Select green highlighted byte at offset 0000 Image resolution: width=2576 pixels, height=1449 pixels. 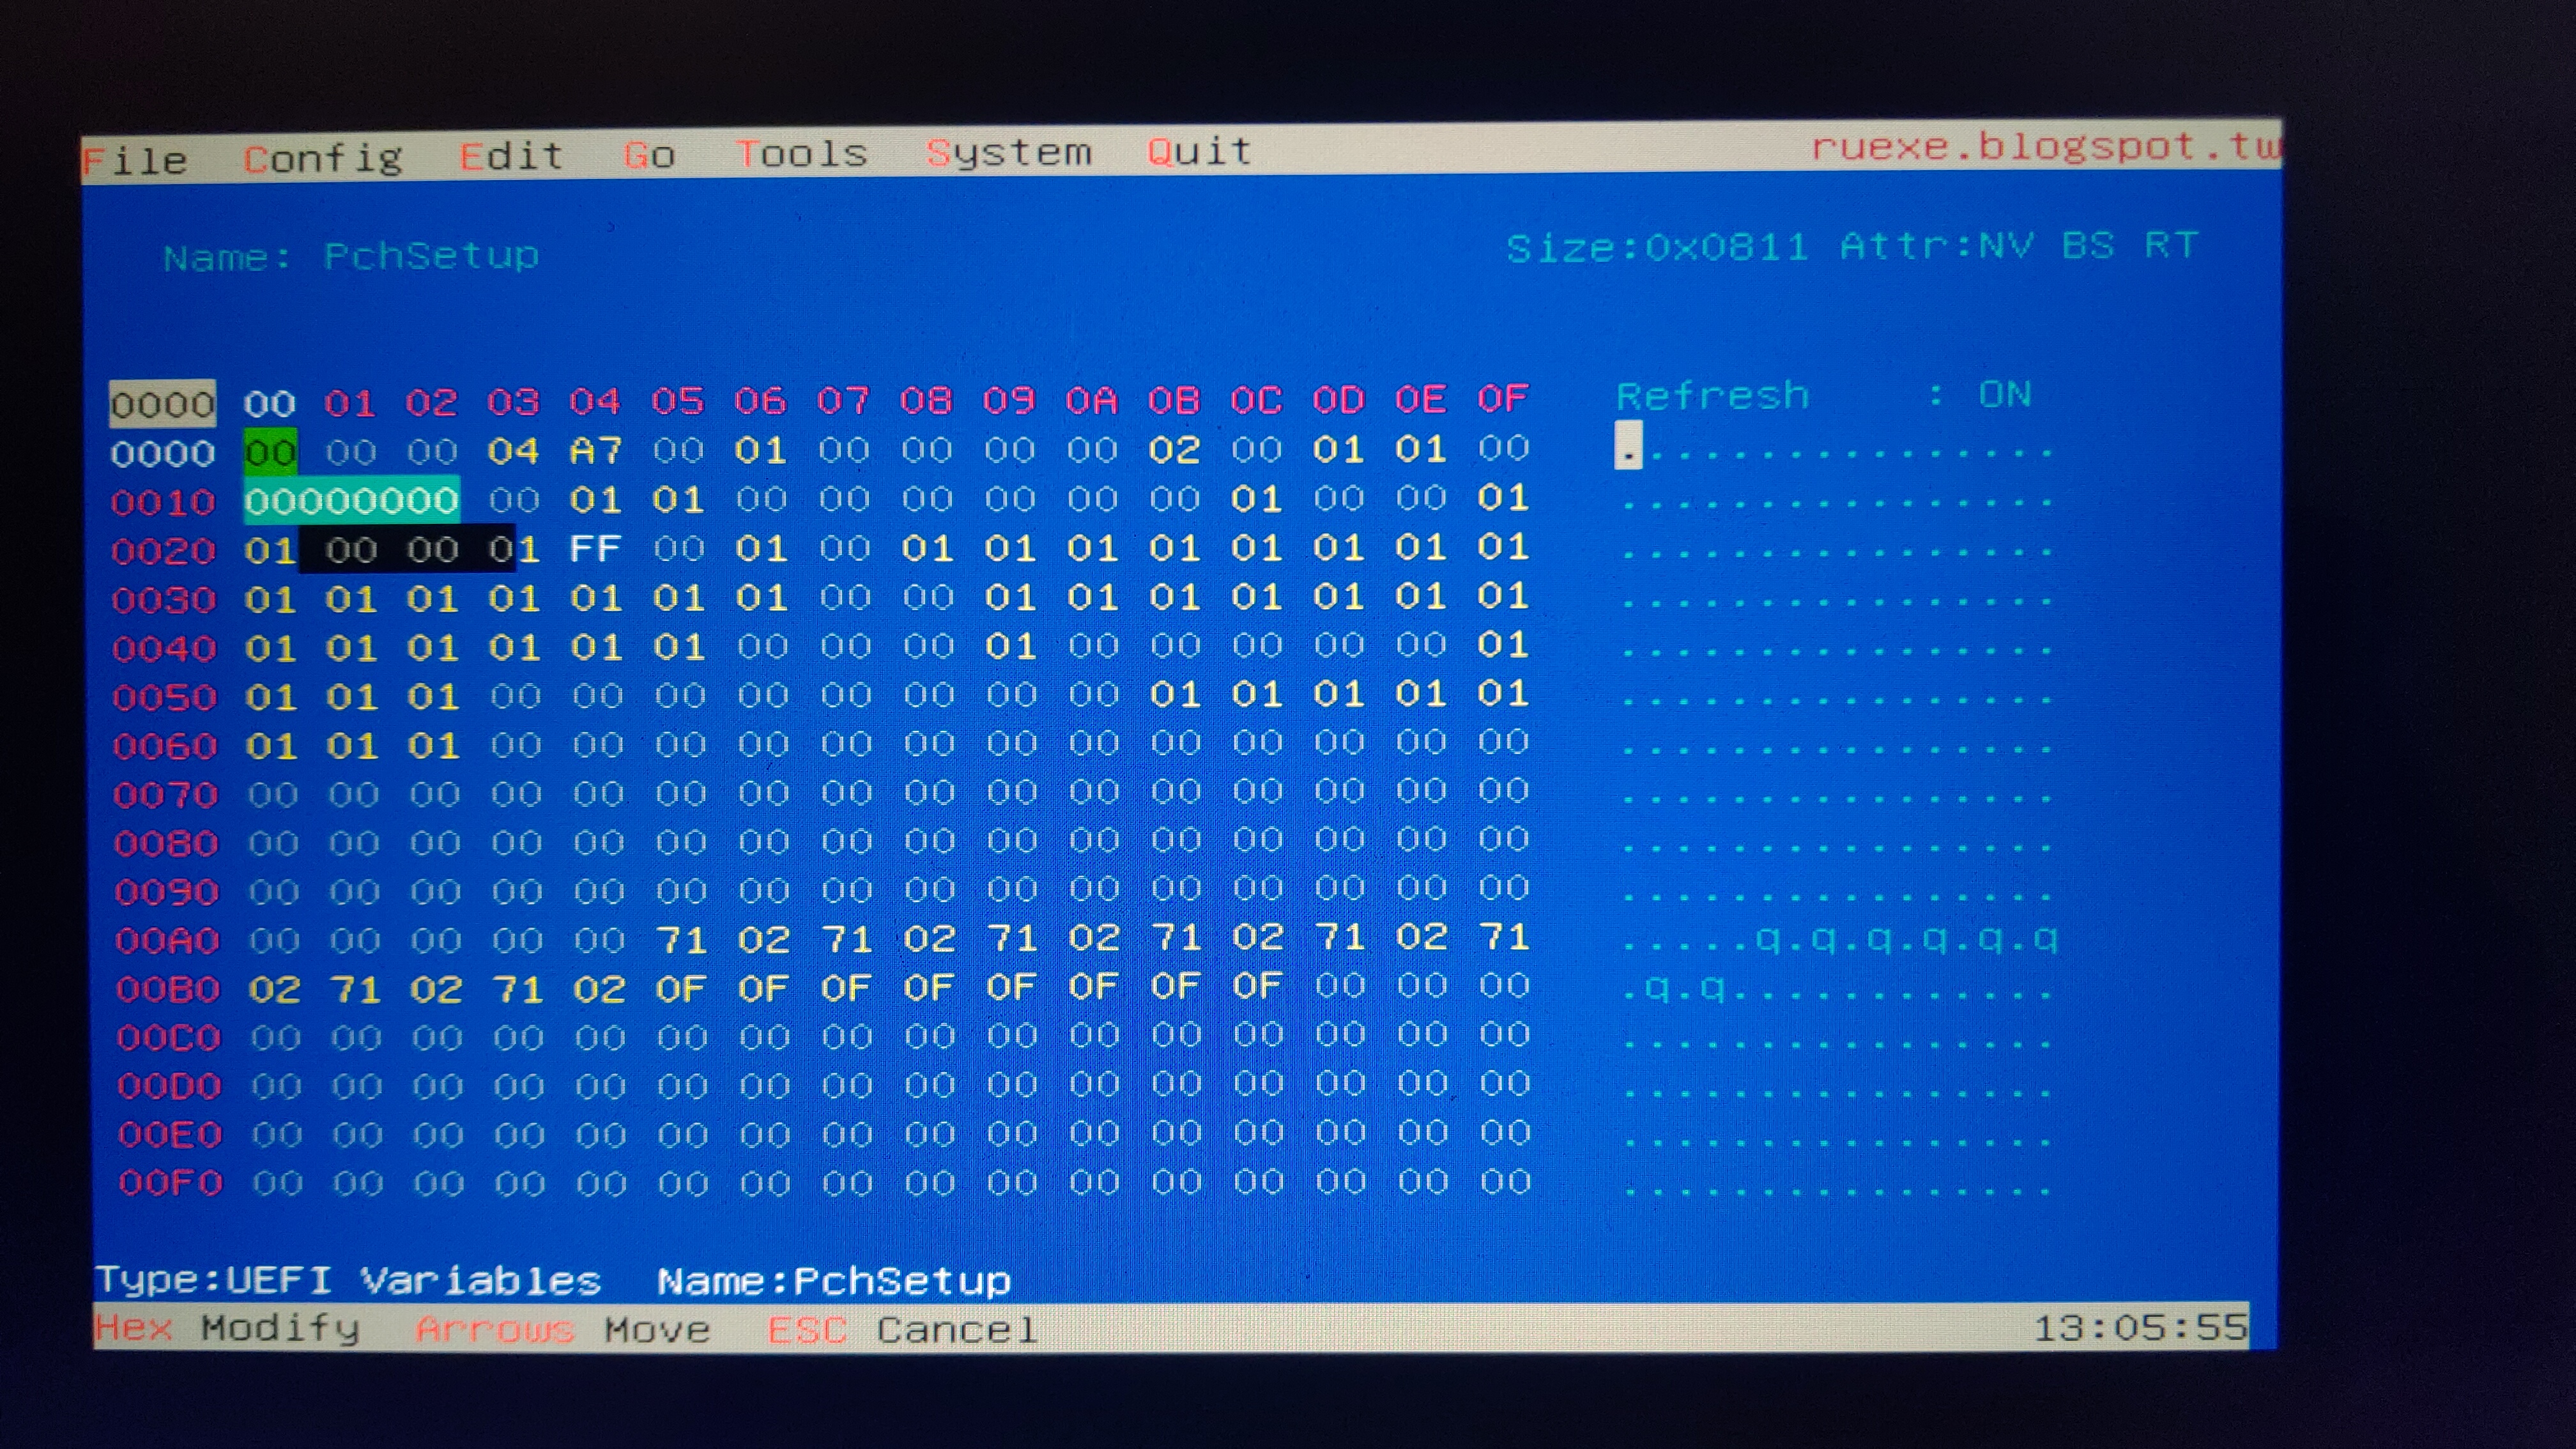(x=270, y=452)
